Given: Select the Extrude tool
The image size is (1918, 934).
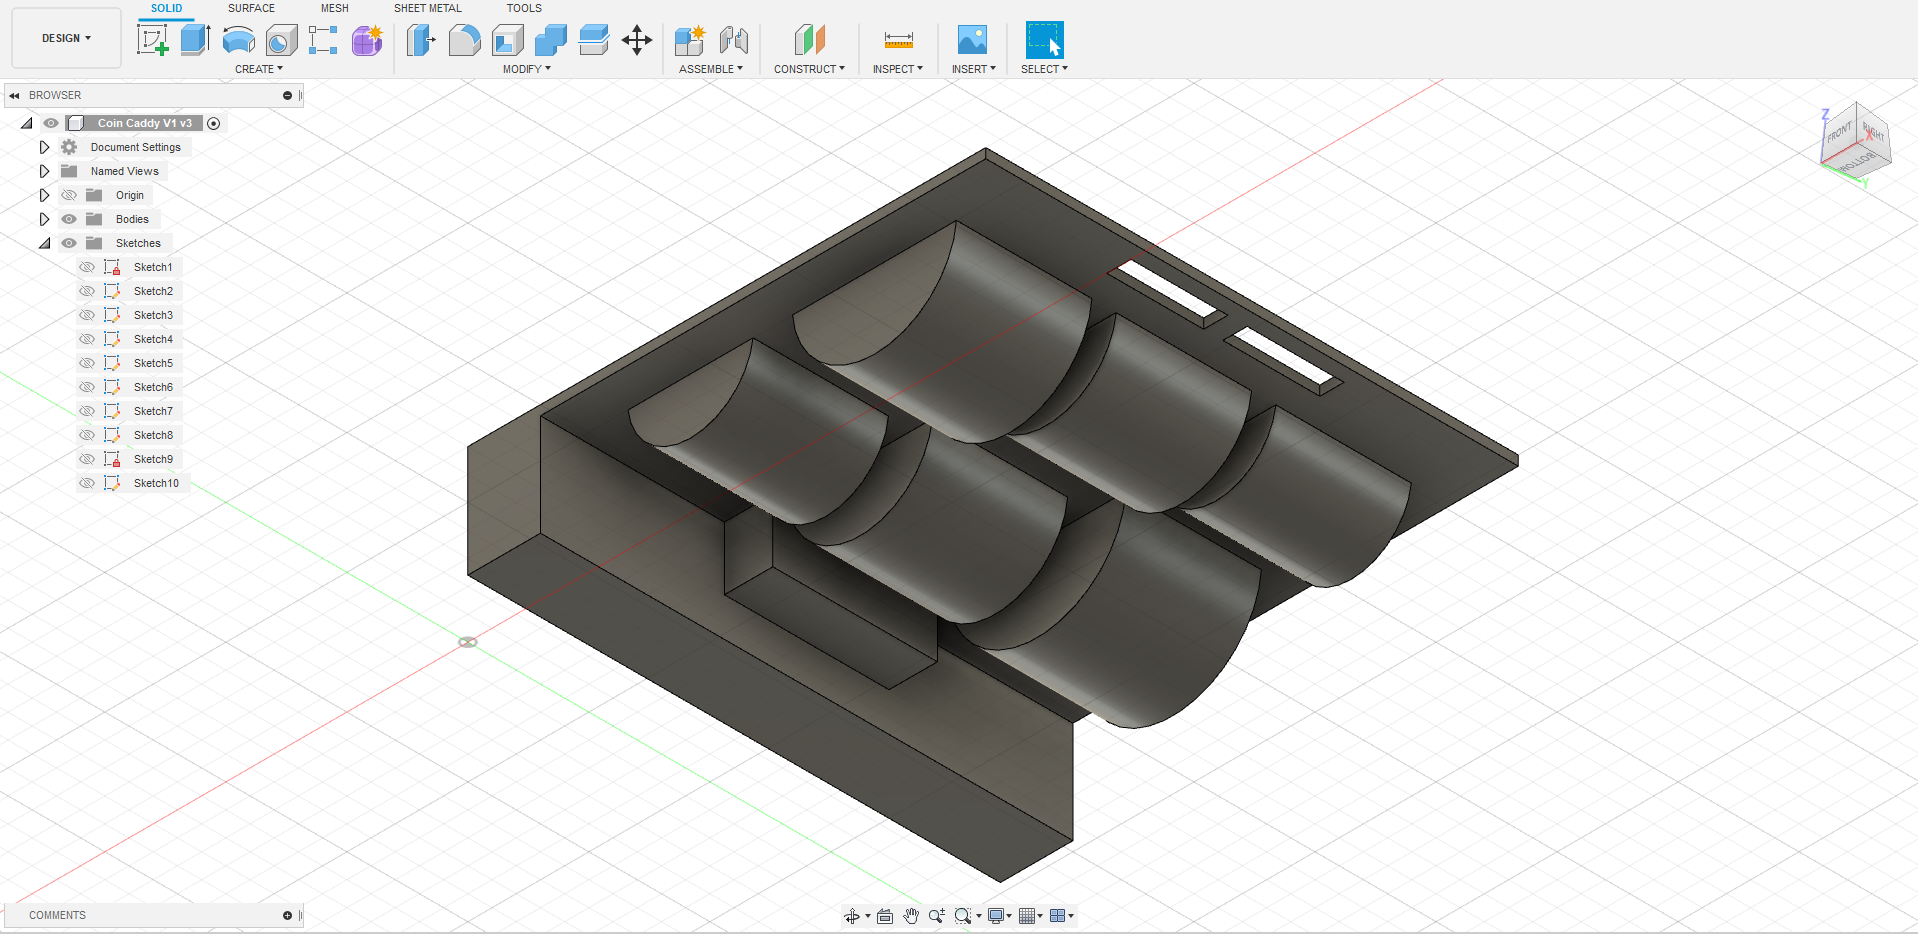Looking at the screenshot, I should tap(195, 40).
